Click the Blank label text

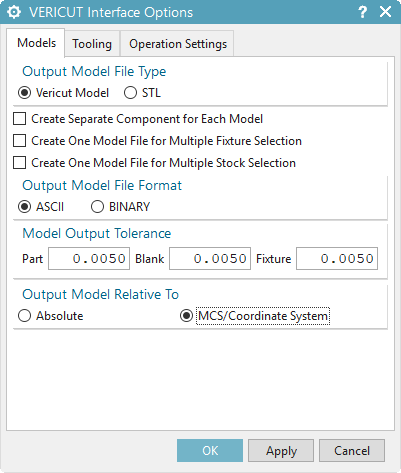[149, 259]
